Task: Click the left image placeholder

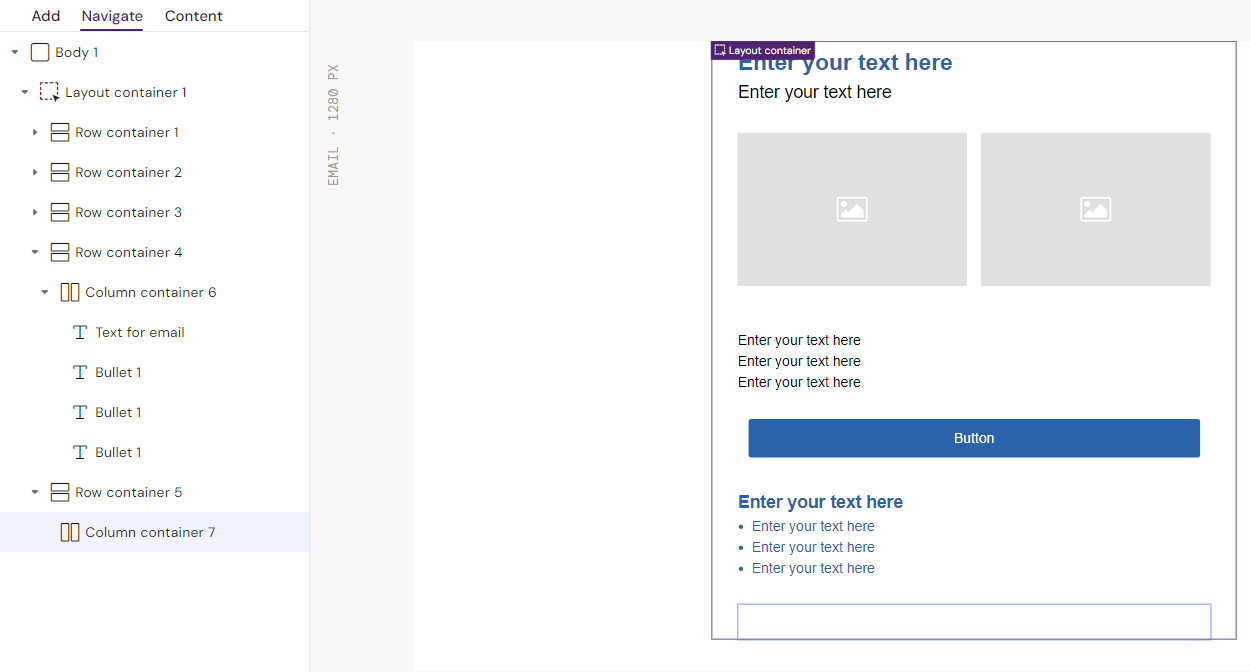Action: coord(852,209)
